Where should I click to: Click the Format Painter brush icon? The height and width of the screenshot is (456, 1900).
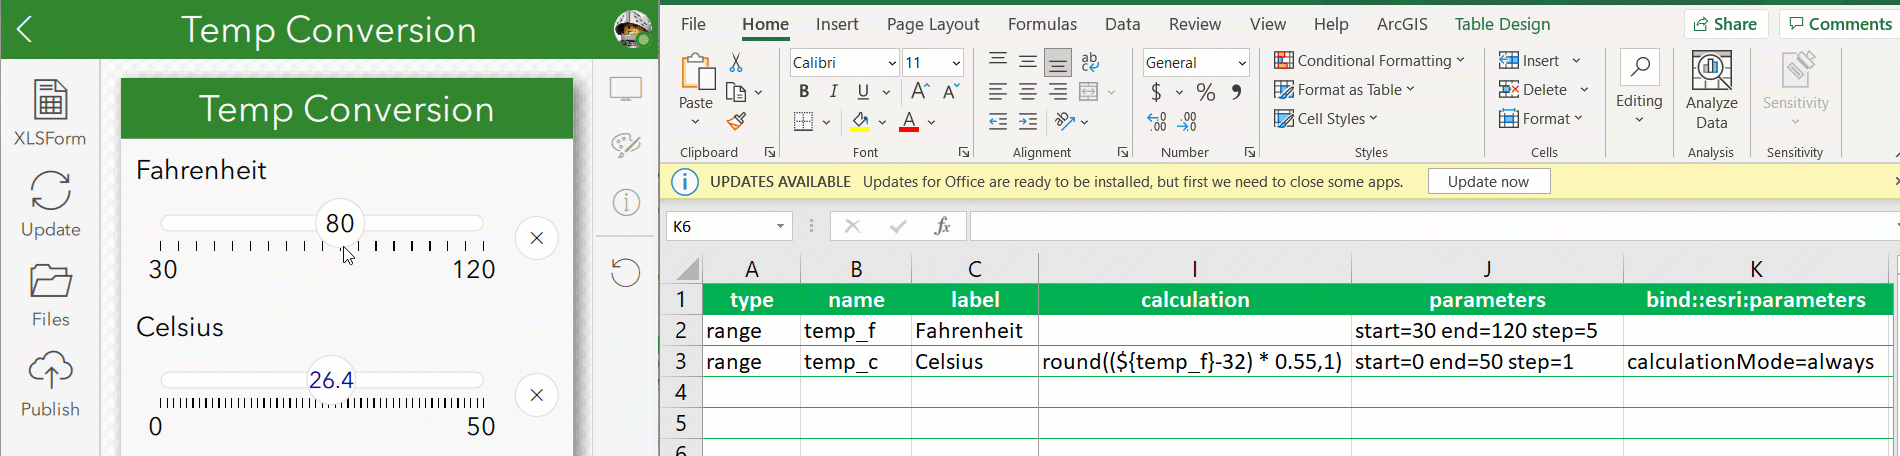coord(736,121)
